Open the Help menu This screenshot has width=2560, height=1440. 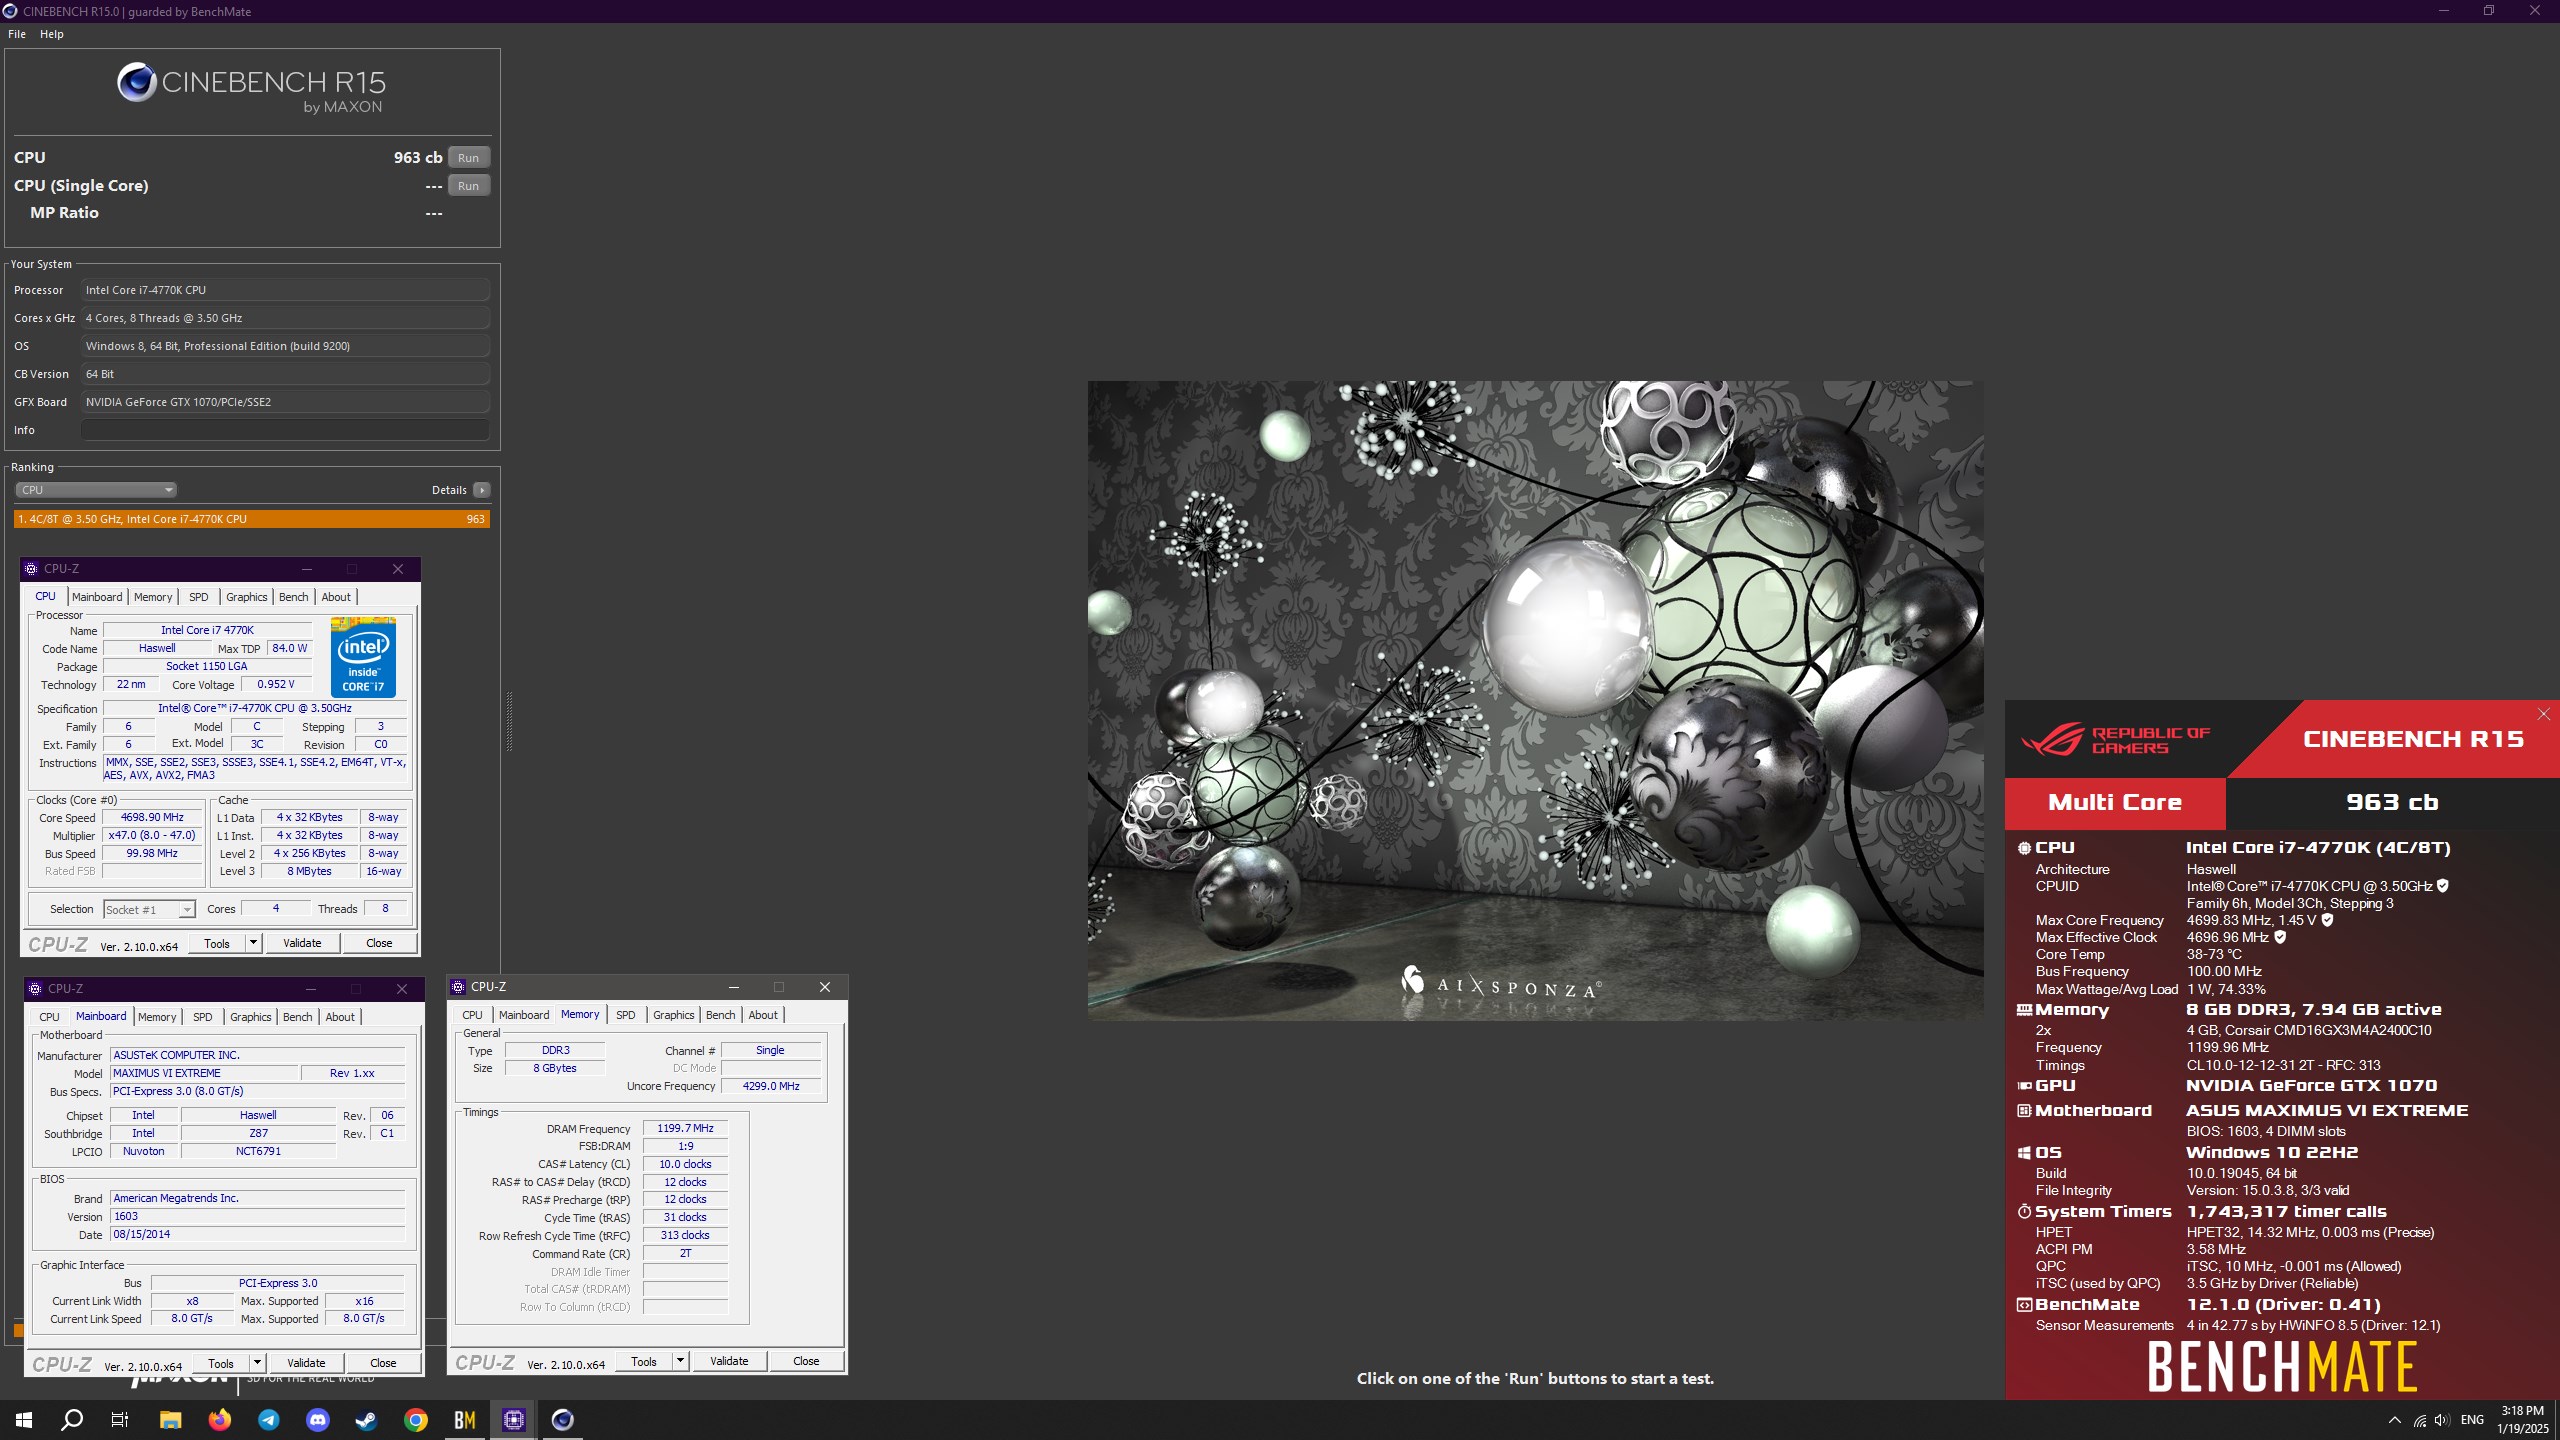click(x=52, y=34)
